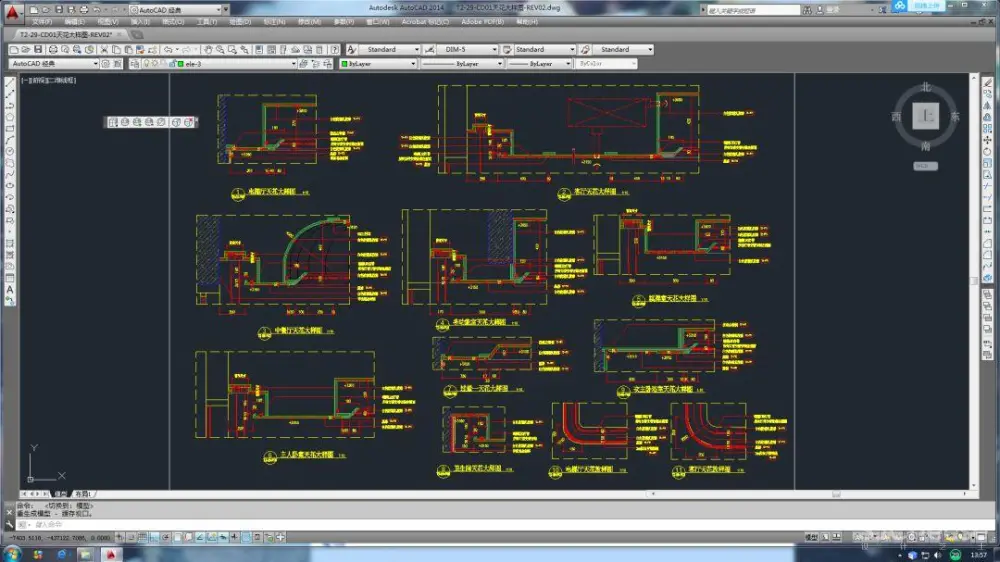Expand the ele-3 layer dropdown list
Image resolution: width=1000 pixels, height=562 pixels.
pos(294,64)
